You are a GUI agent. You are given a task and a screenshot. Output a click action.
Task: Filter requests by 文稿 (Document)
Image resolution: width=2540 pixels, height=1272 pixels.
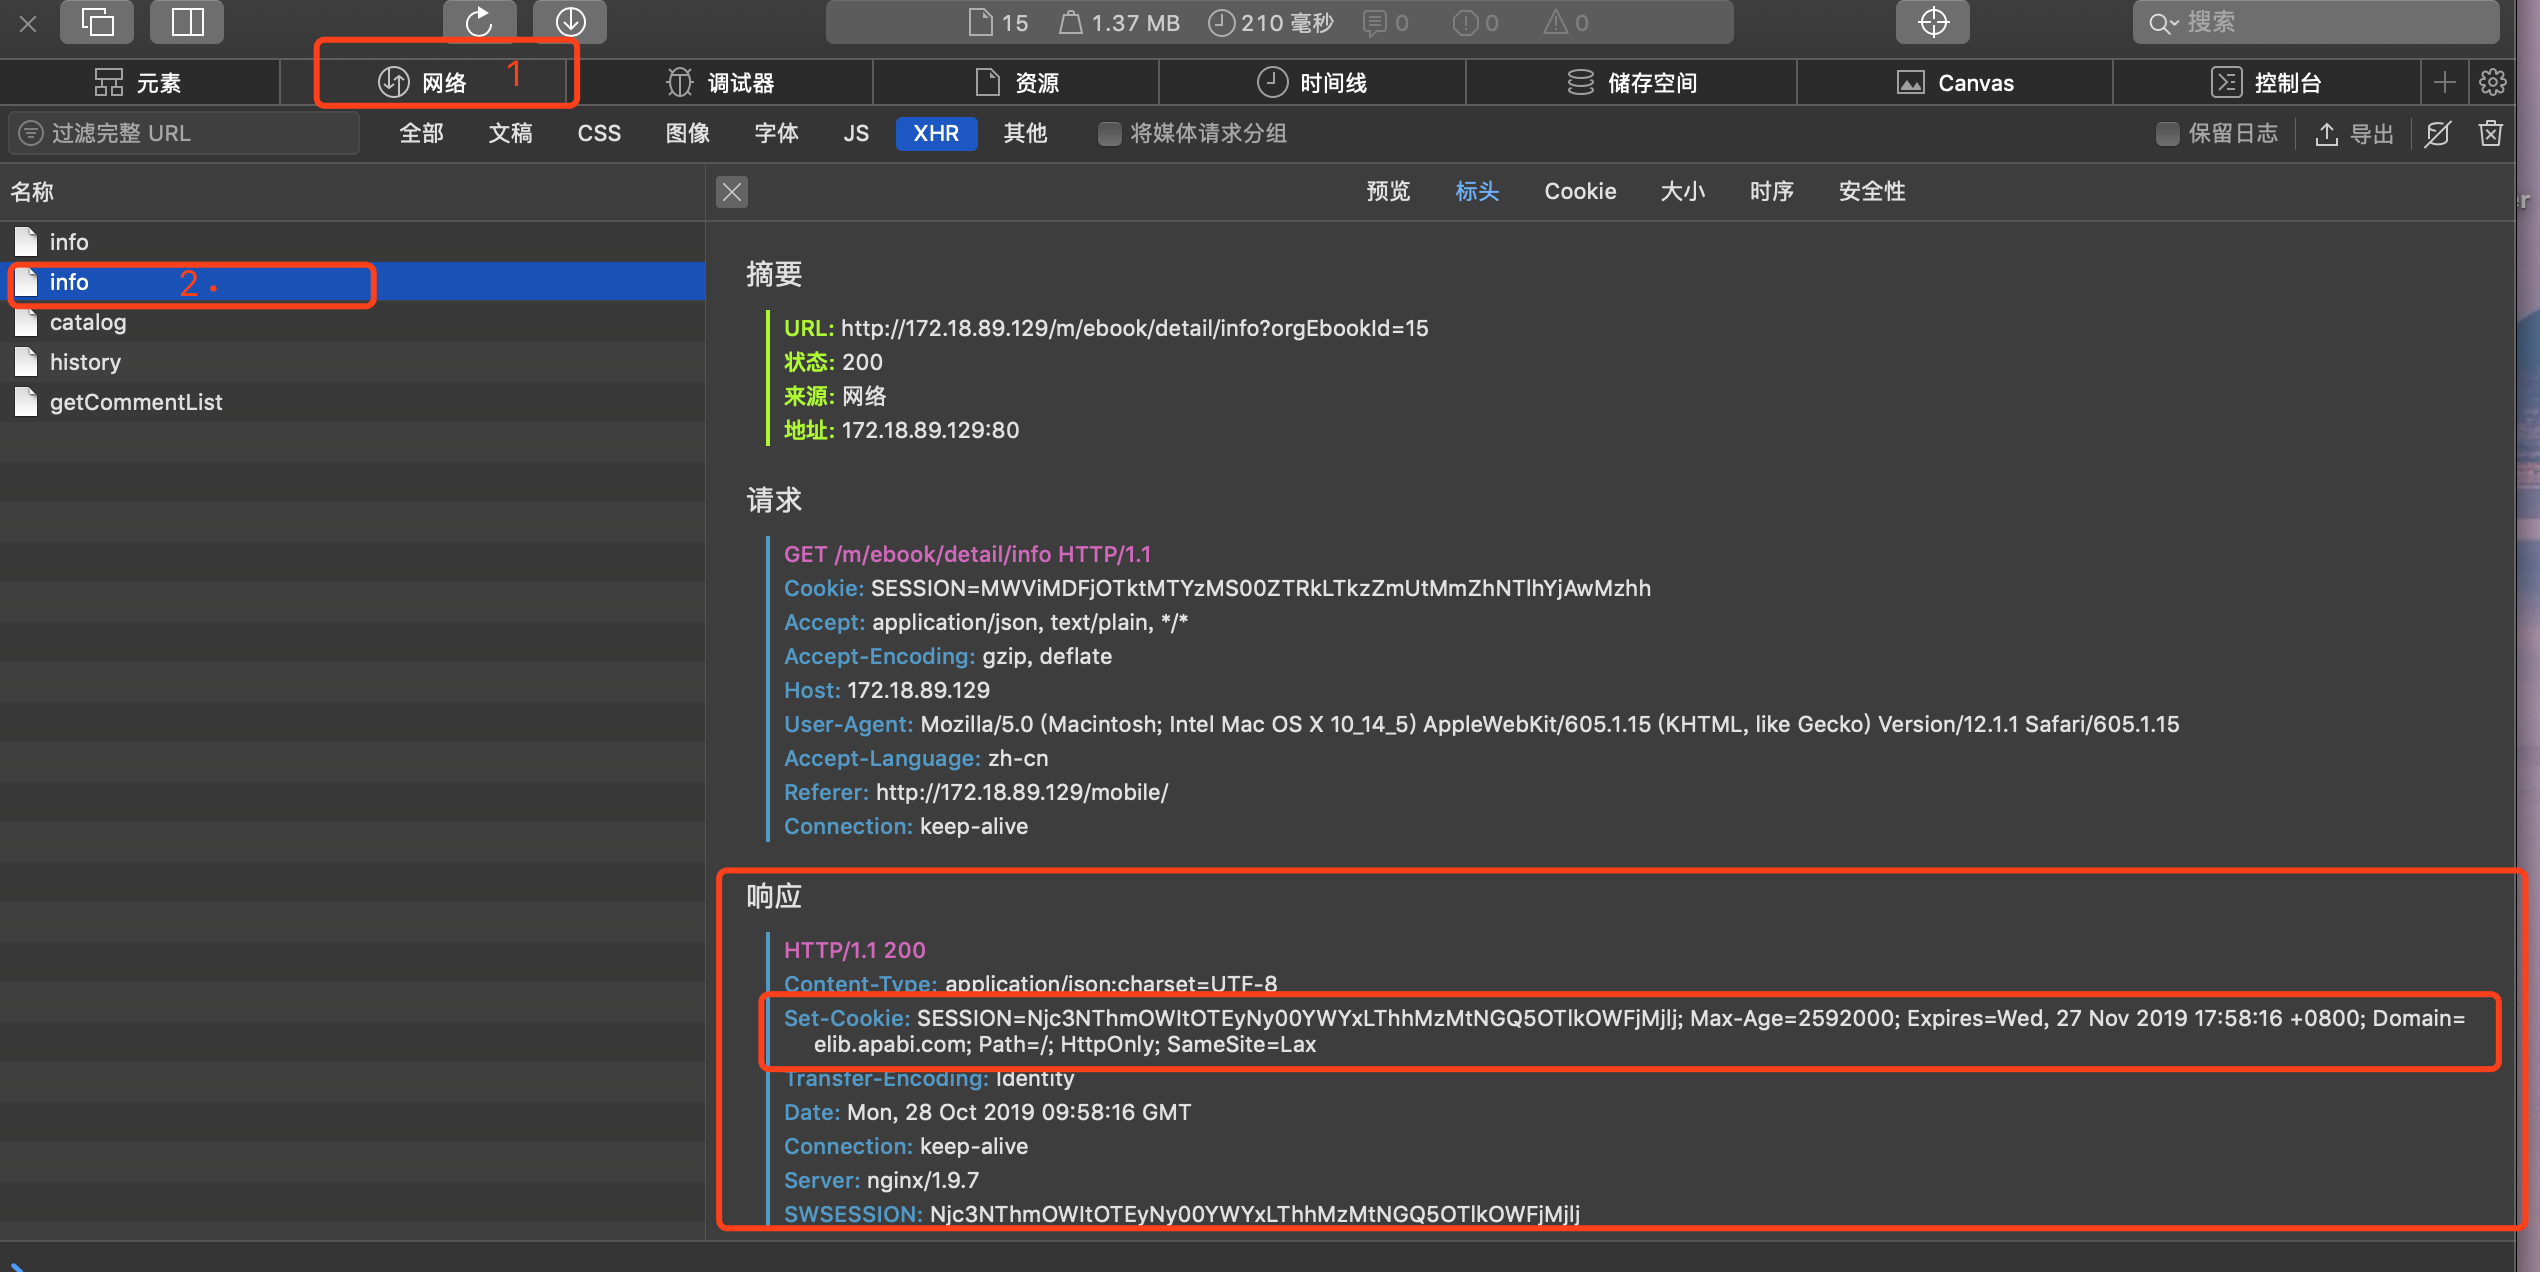click(510, 133)
